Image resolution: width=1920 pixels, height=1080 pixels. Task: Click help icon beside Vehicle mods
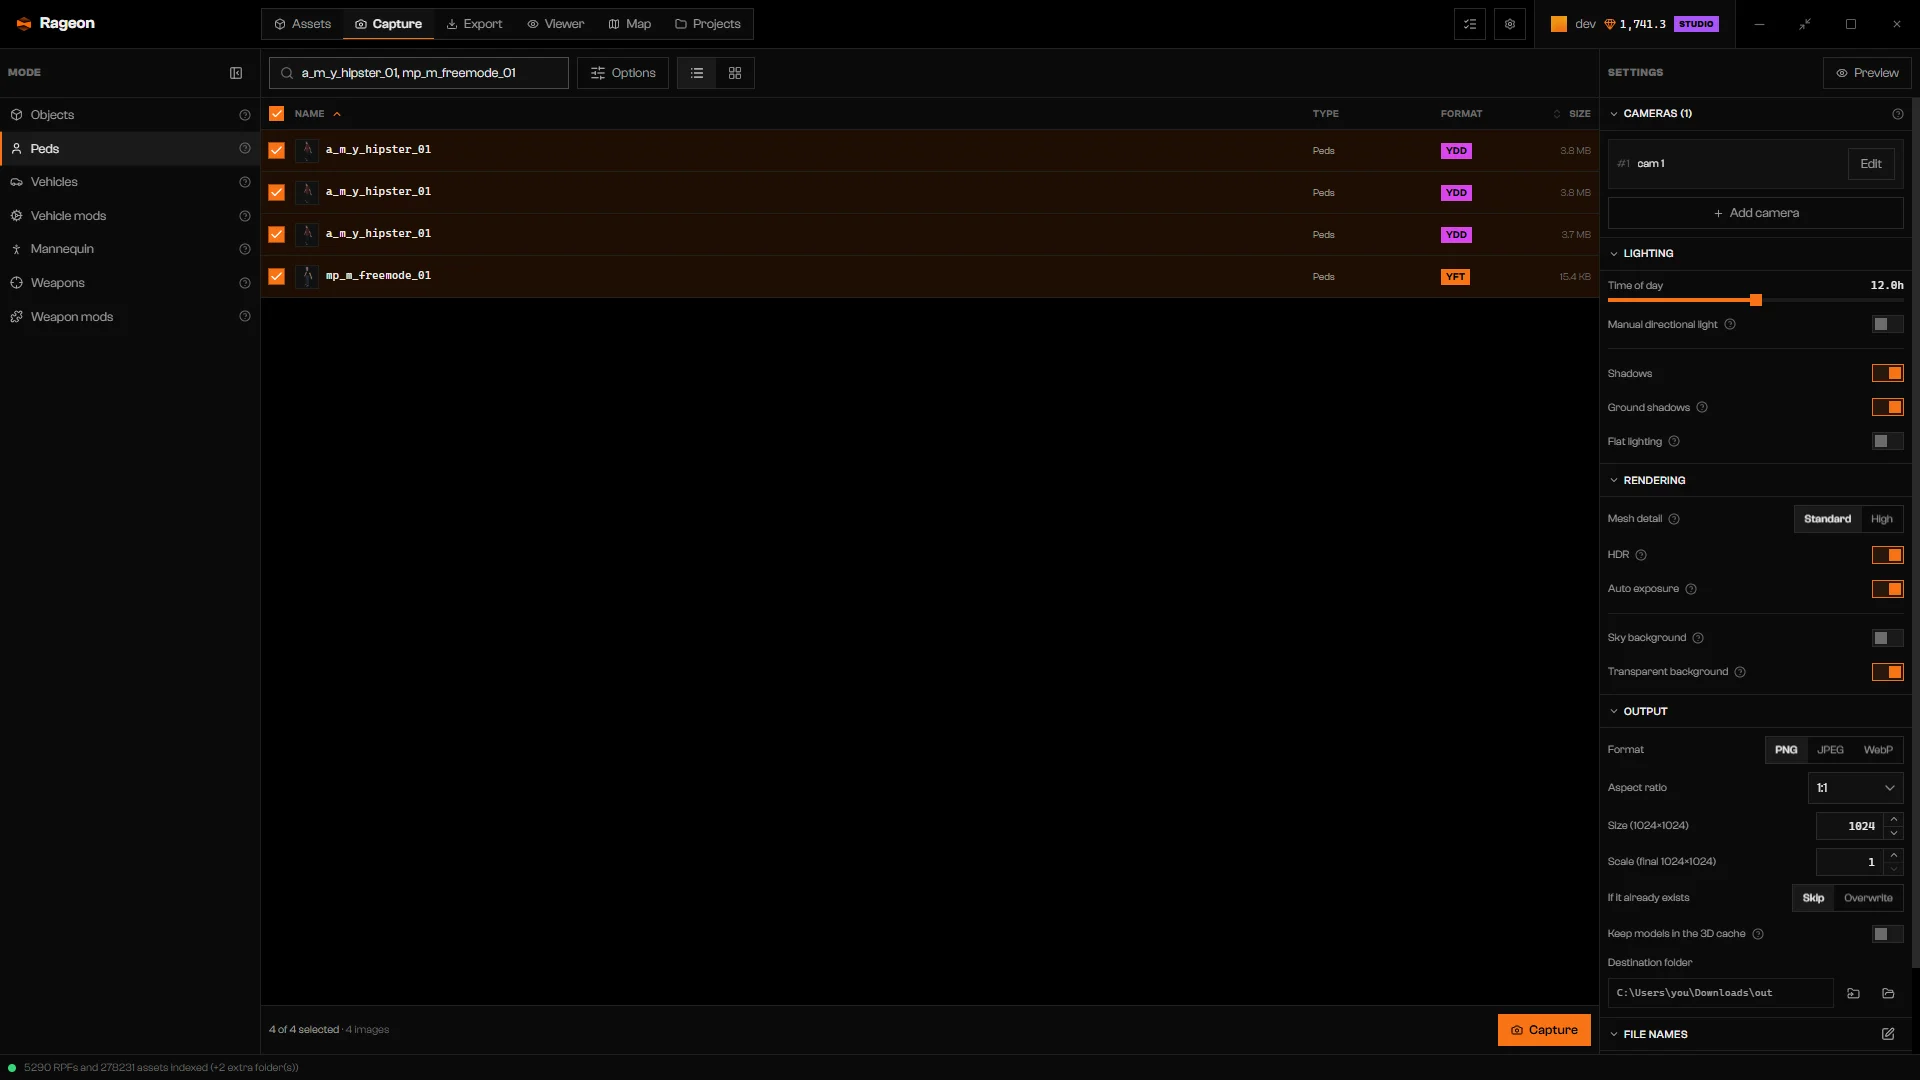(x=245, y=216)
